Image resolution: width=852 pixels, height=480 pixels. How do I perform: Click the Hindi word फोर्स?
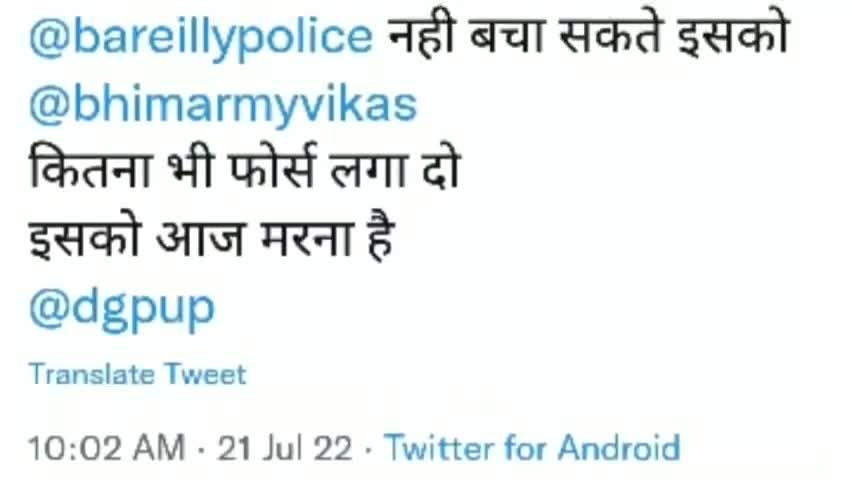(x=272, y=168)
